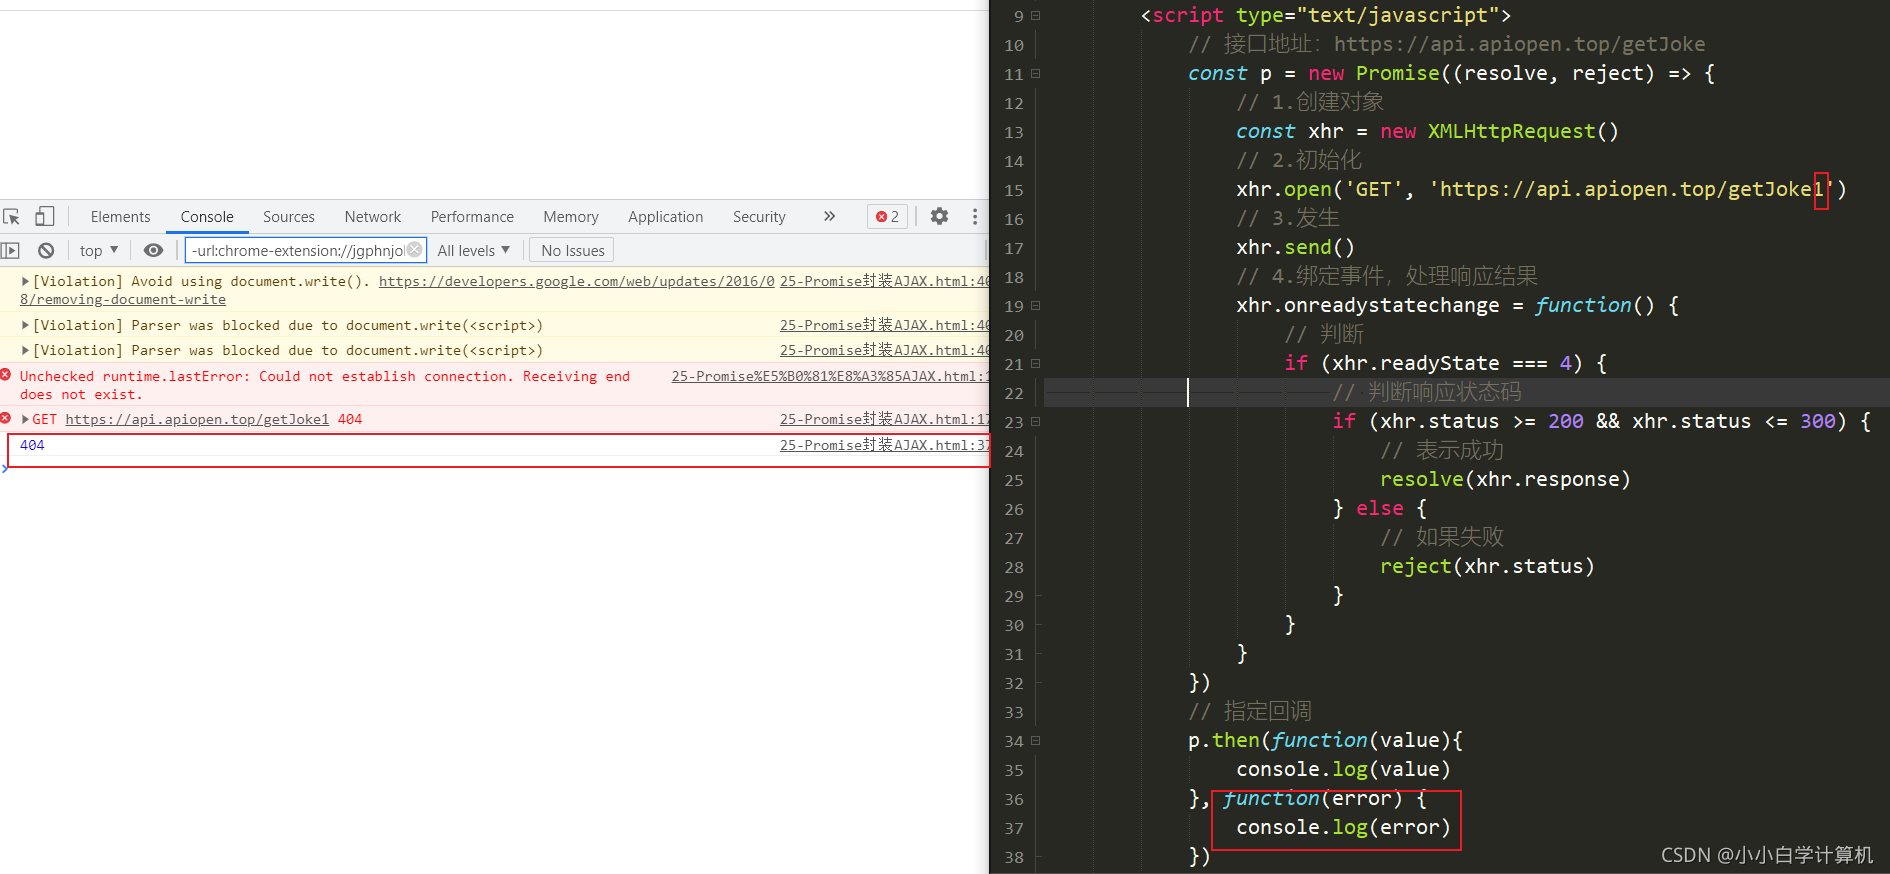Open the developers.google.com violation link

(576, 281)
